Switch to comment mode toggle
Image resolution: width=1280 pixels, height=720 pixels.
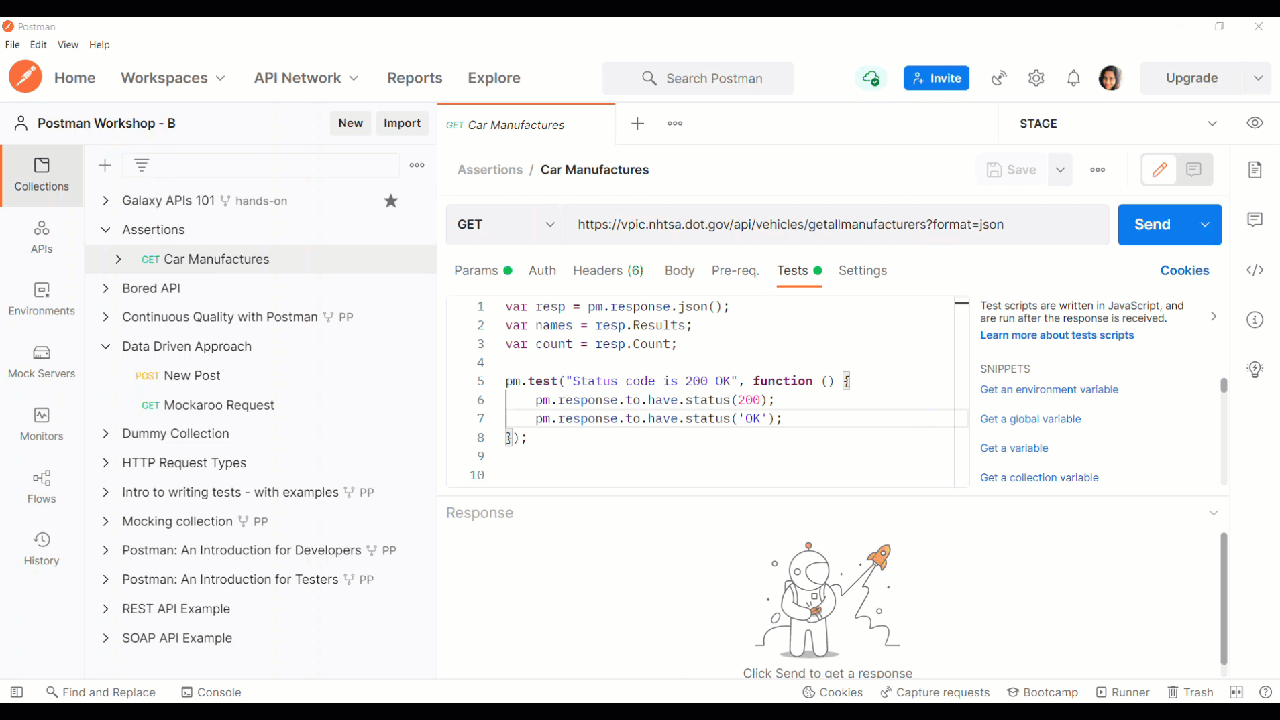1194,170
